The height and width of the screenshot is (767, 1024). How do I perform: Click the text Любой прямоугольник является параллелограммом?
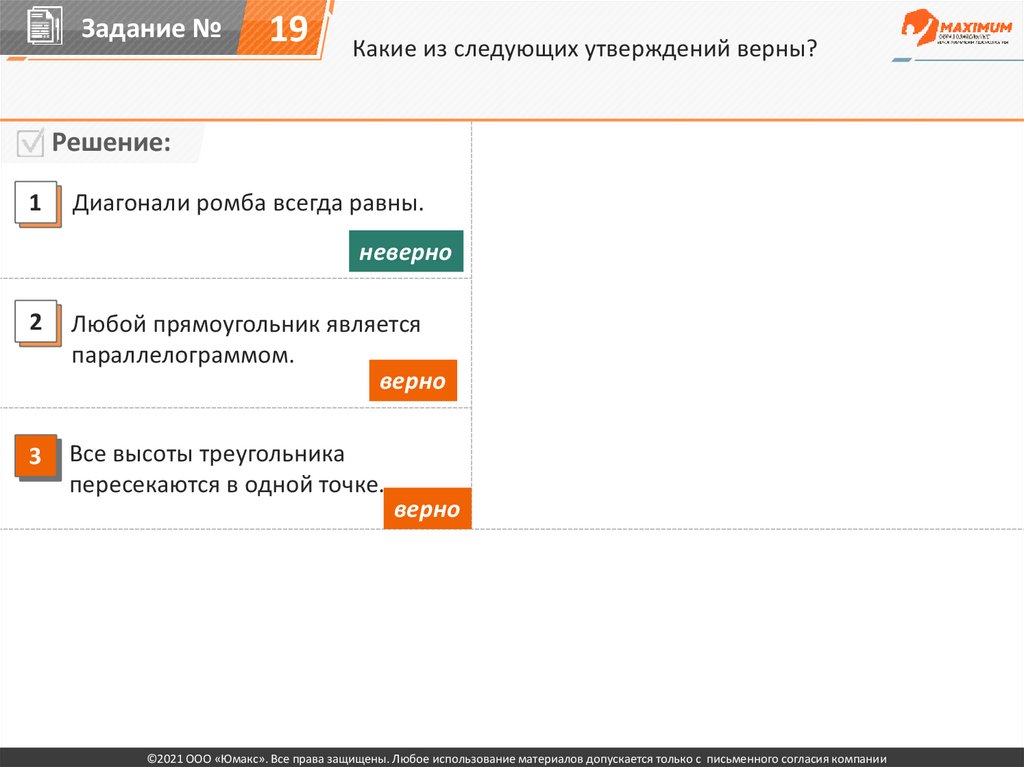point(246,340)
